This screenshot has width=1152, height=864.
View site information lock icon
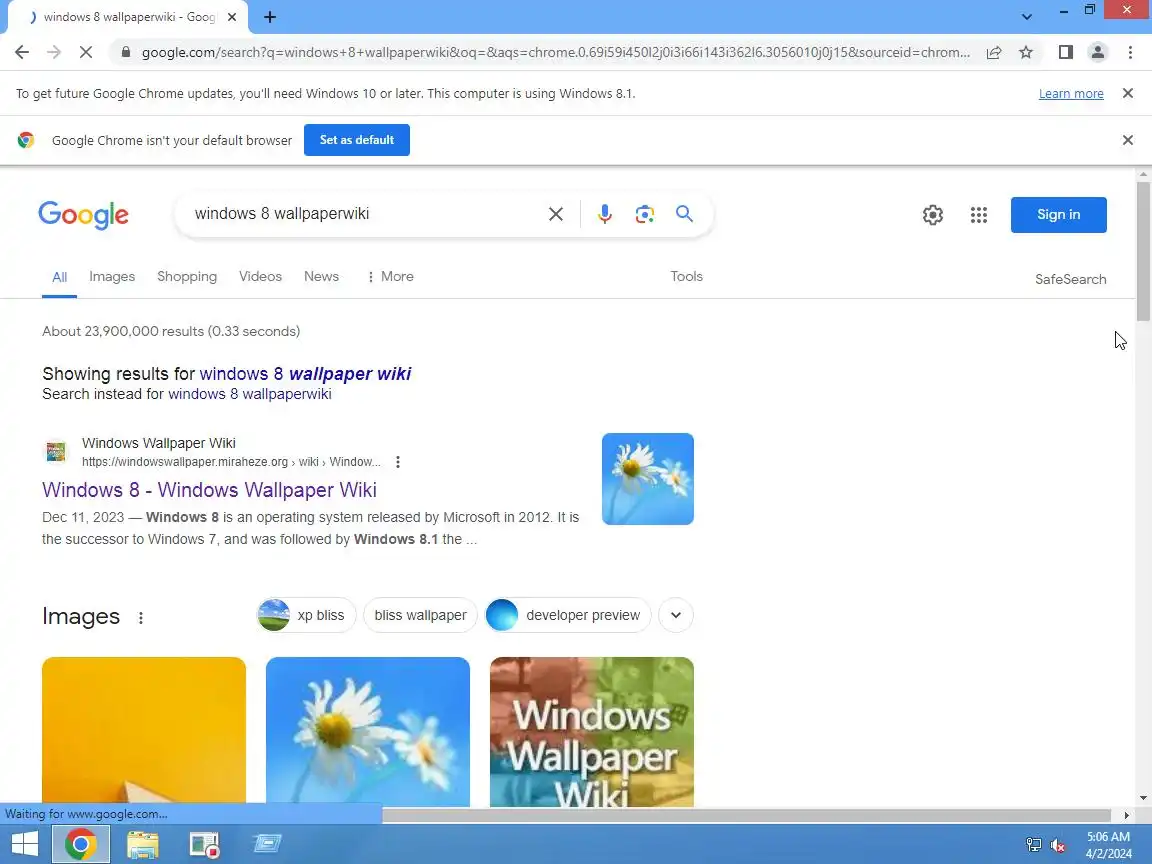pyautogui.click(x=126, y=52)
